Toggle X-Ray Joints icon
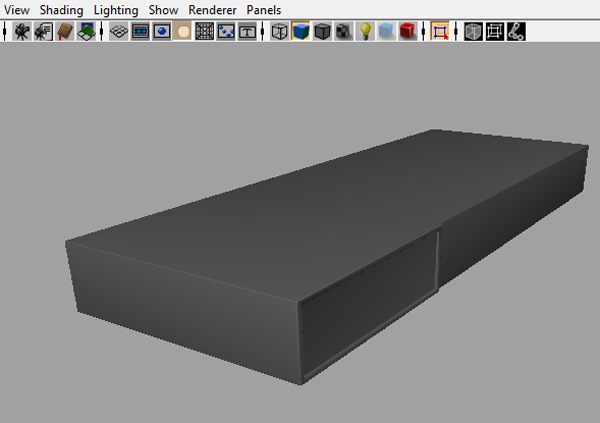This screenshot has width=600, height=423. [x=516, y=31]
